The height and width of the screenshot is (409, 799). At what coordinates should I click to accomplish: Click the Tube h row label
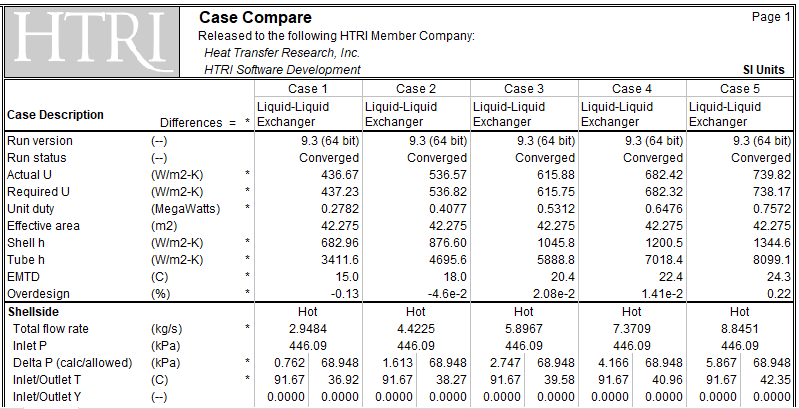click(25, 260)
